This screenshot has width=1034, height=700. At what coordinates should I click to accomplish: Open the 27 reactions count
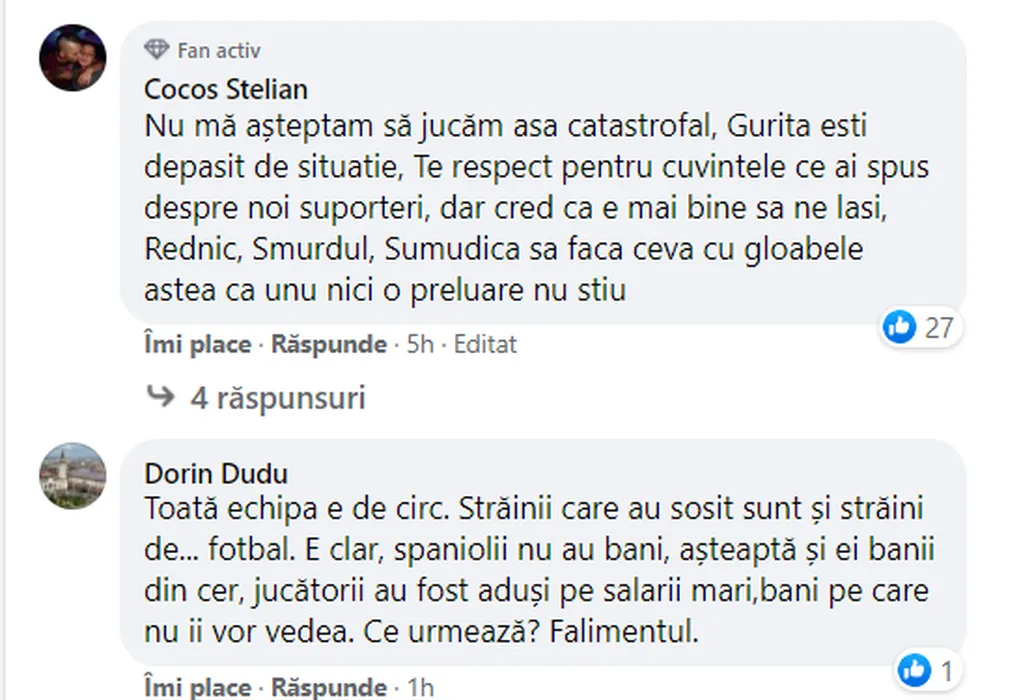[x=937, y=326]
